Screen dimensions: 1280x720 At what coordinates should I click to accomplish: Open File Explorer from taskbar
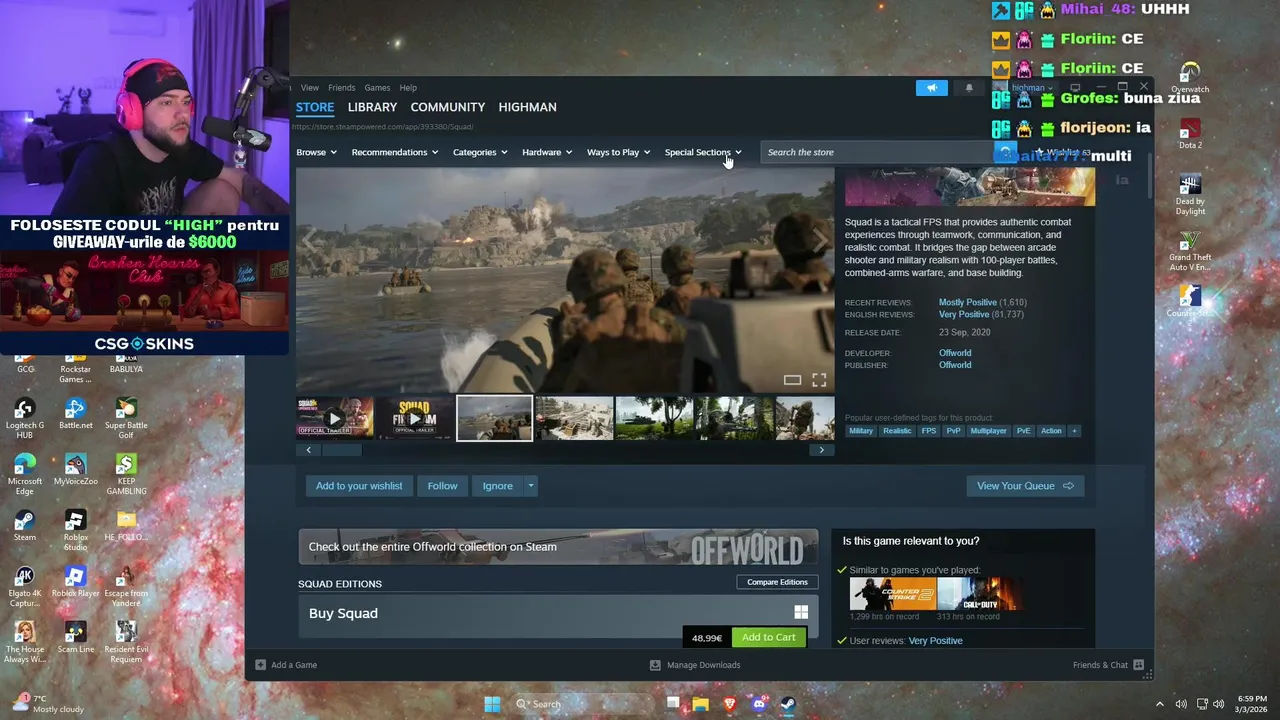pyautogui.click(x=701, y=704)
